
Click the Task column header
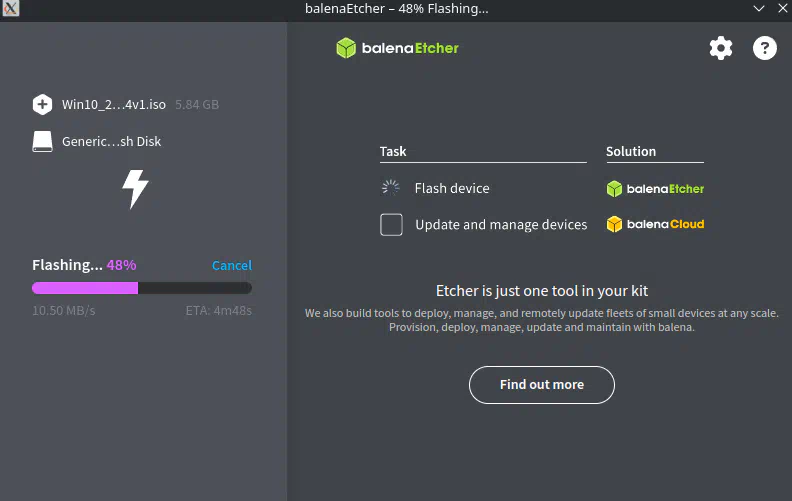click(393, 152)
